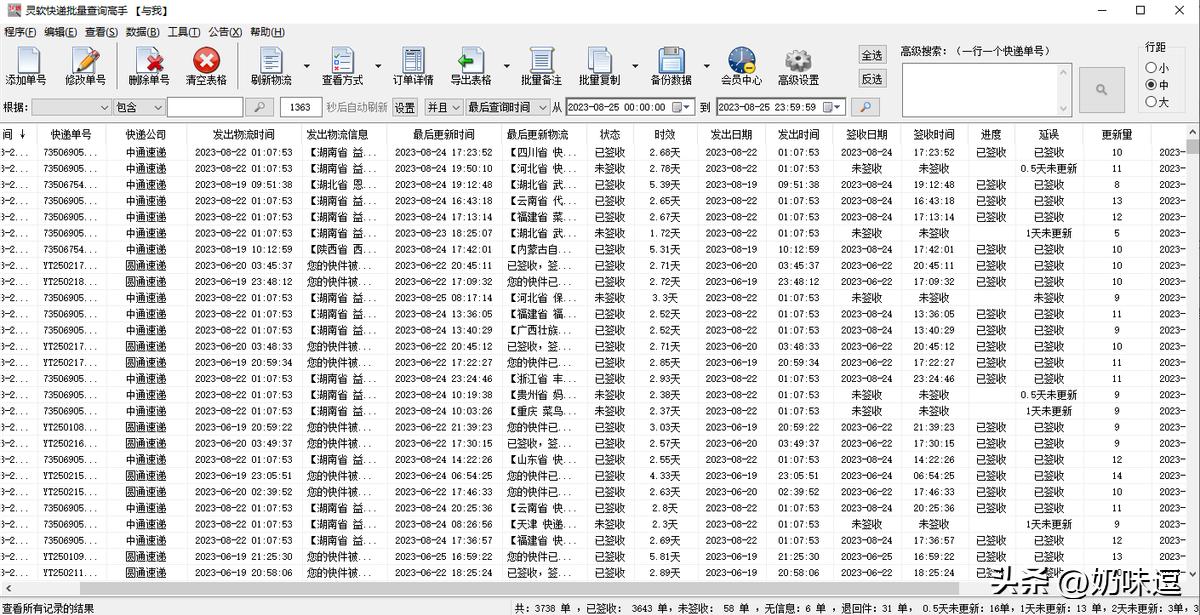Expand the 导出表格 dropdown arrow
The height and width of the screenshot is (615, 1200).
[x=506, y=67]
